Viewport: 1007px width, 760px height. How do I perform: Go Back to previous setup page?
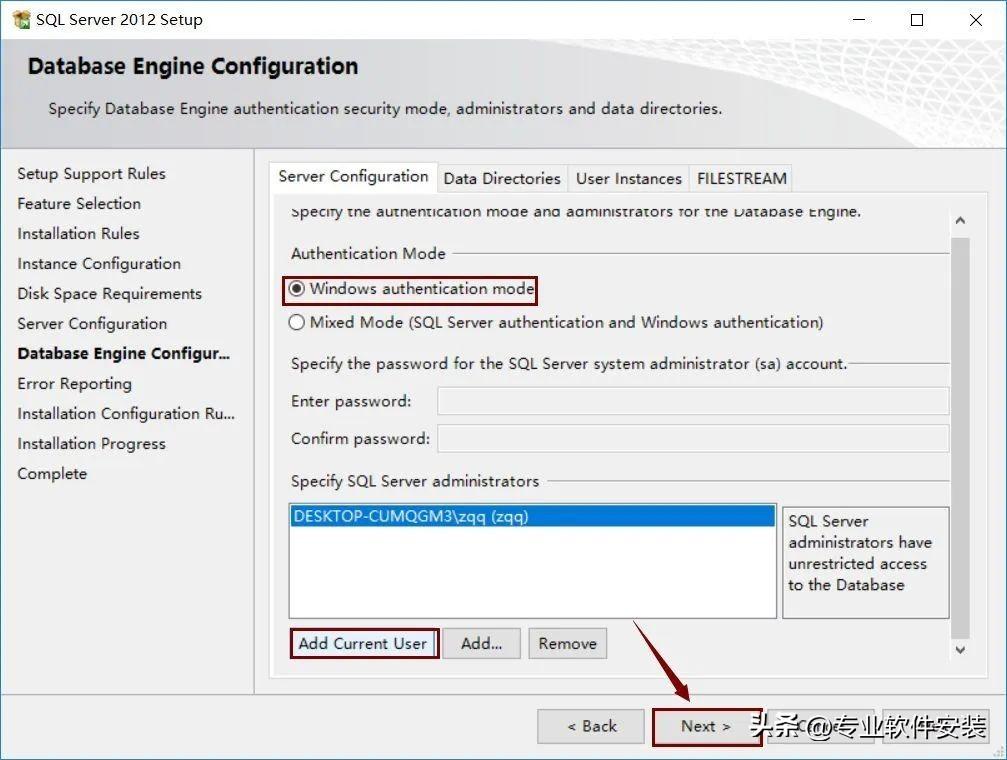pyautogui.click(x=592, y=726)
